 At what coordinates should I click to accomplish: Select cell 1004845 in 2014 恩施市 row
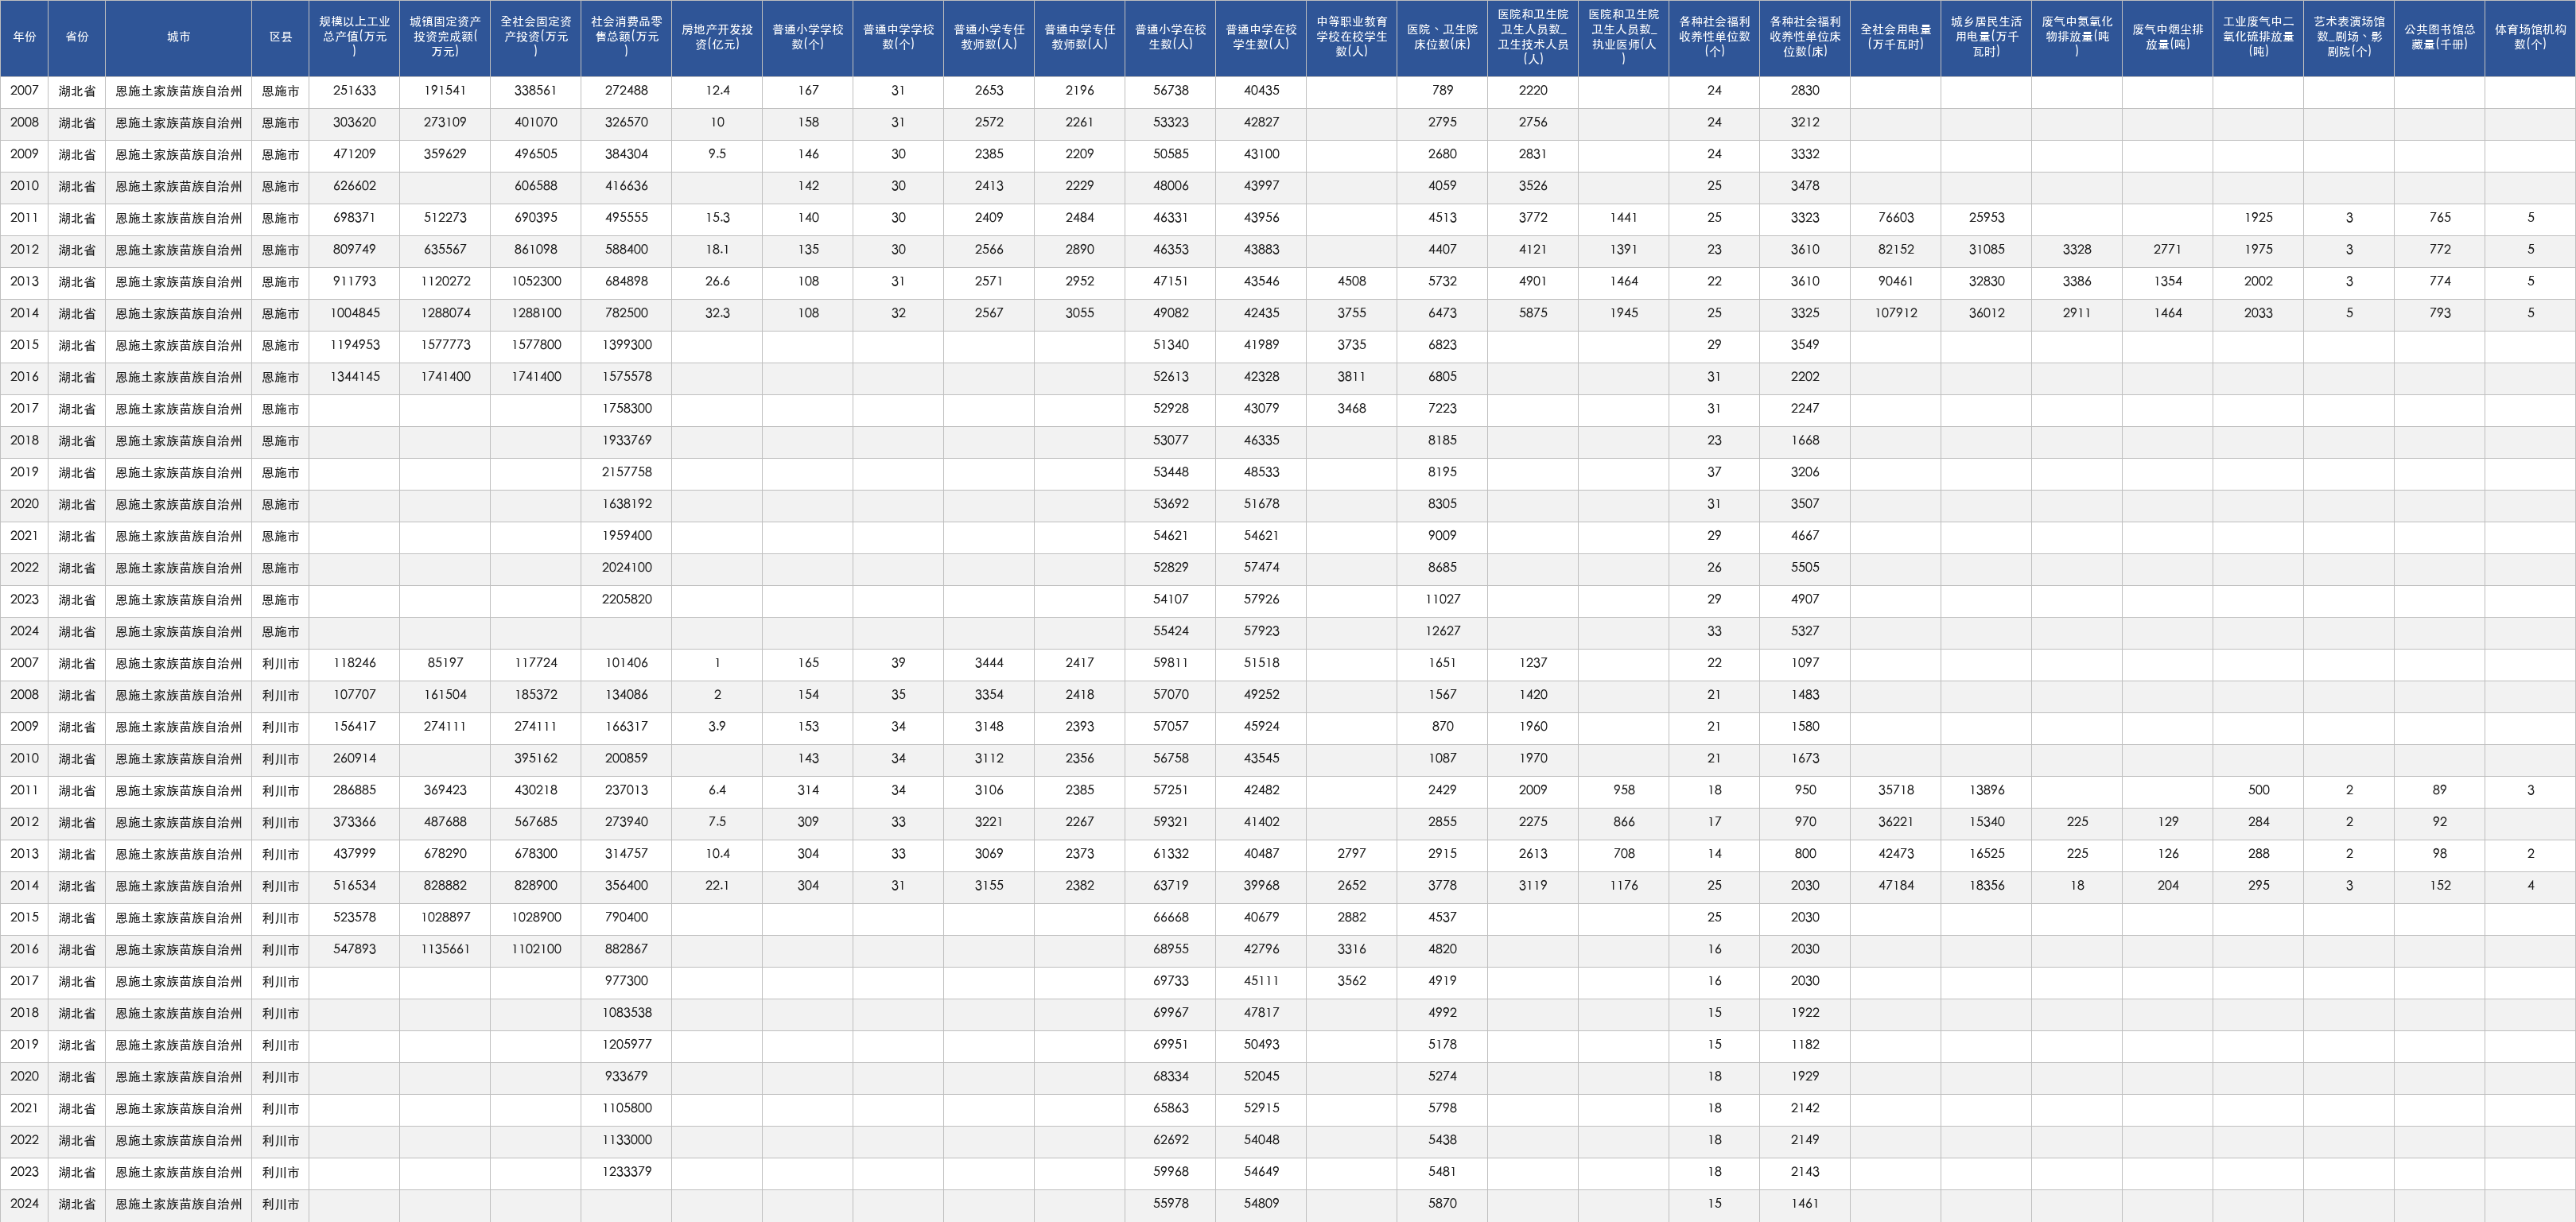pos(355,313)
